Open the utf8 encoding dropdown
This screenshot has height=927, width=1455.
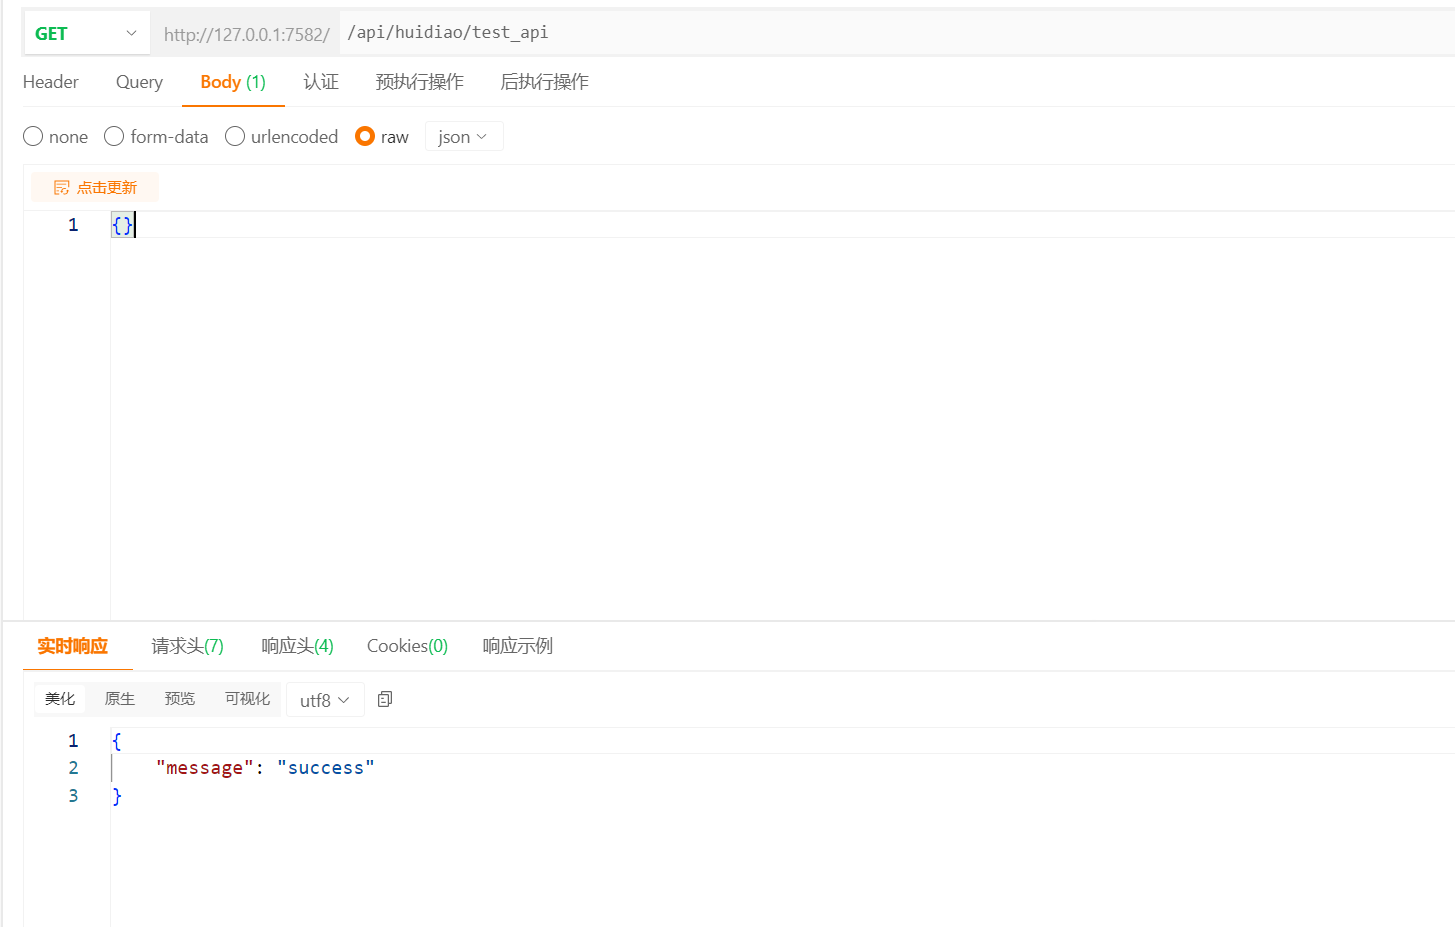pos(325,700)
